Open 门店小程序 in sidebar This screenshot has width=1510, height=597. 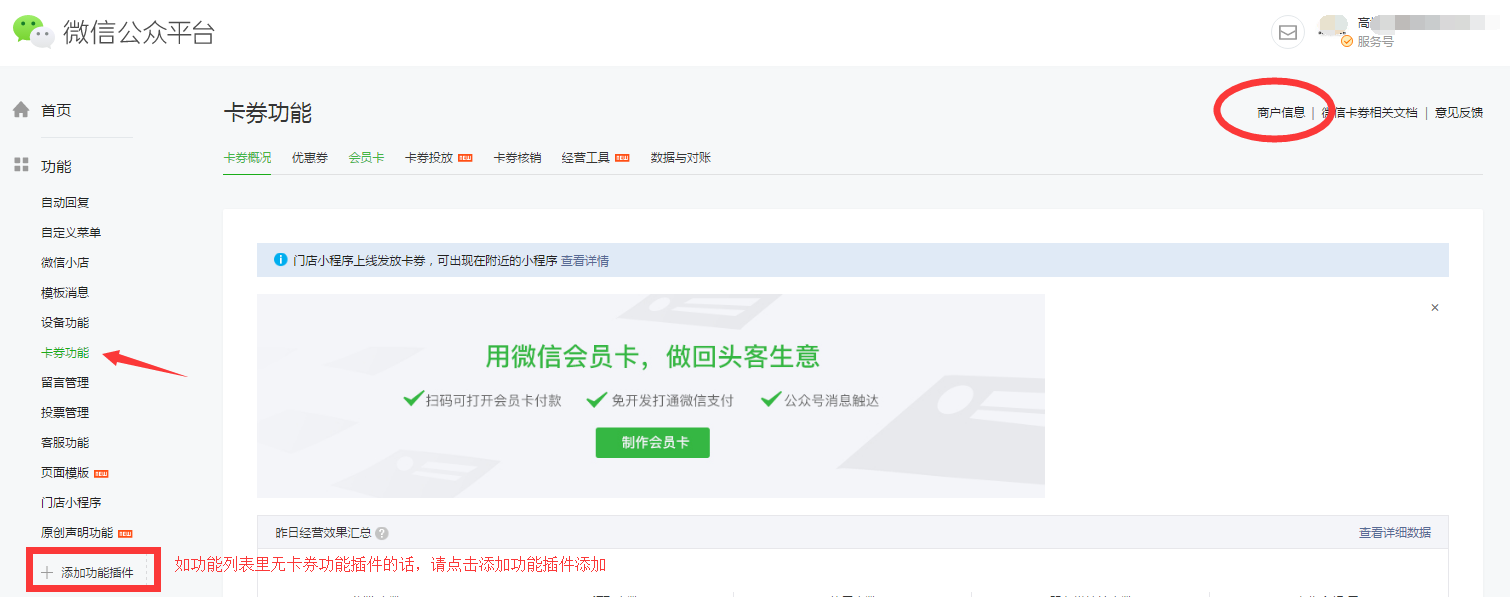click(x=71, y=502)
